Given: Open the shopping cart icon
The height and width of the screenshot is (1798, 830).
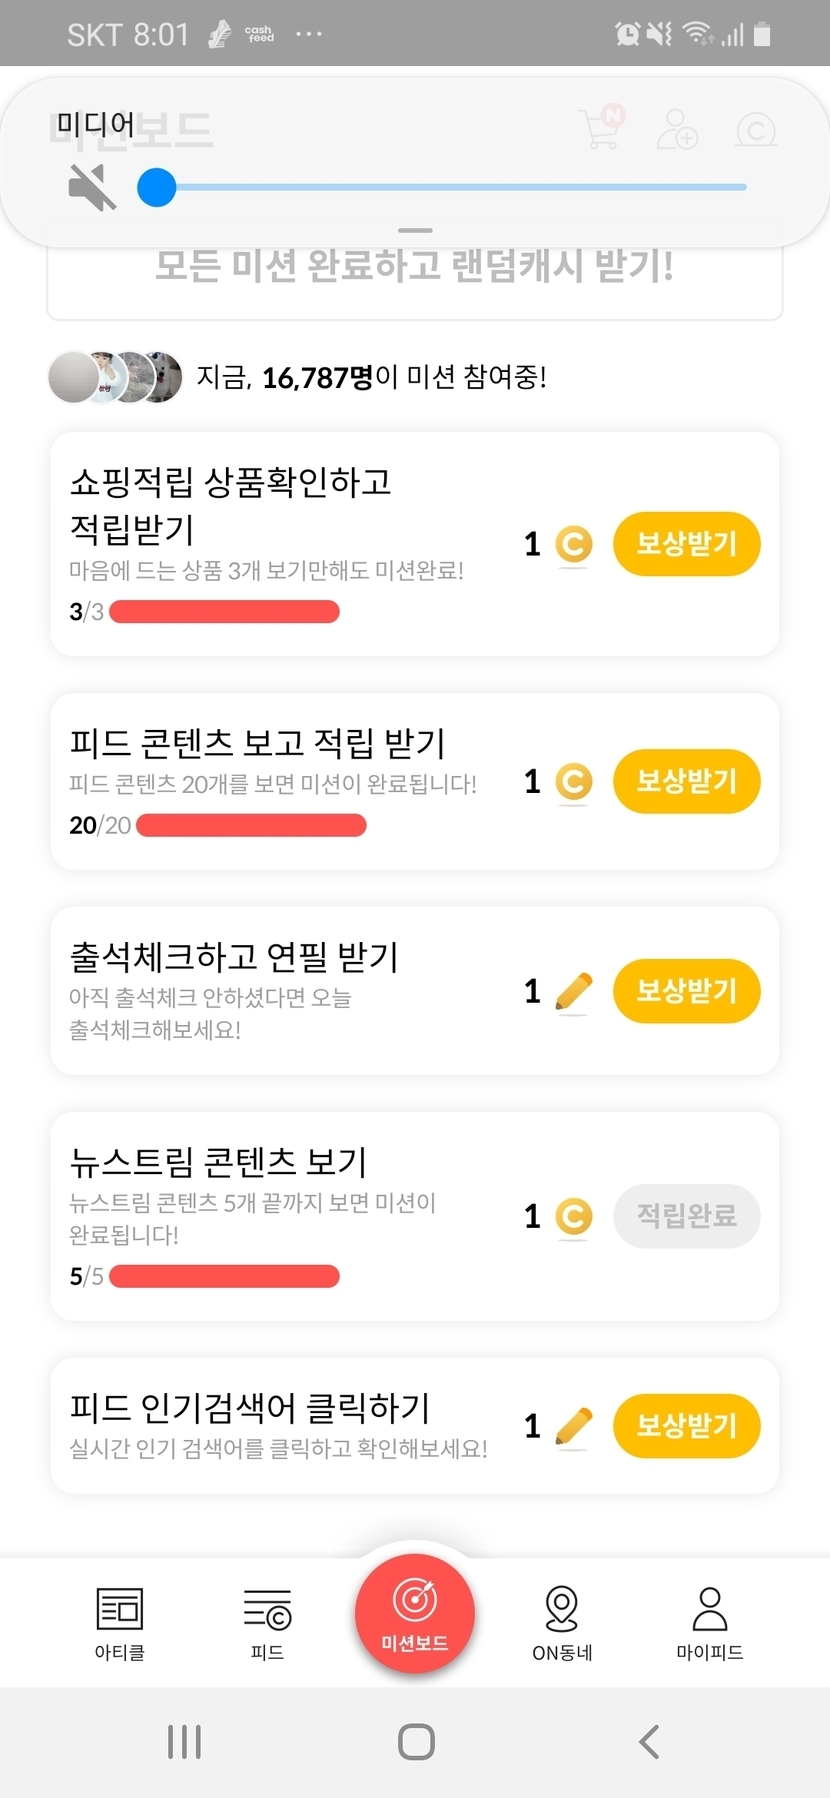Looking at the screenshot, I should 601,129.
